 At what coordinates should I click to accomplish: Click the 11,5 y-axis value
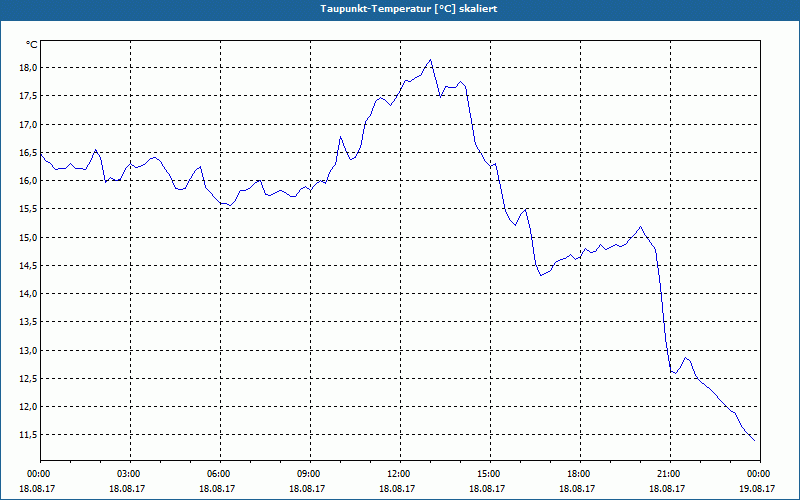pyautogui.click(x=30, y=435)
